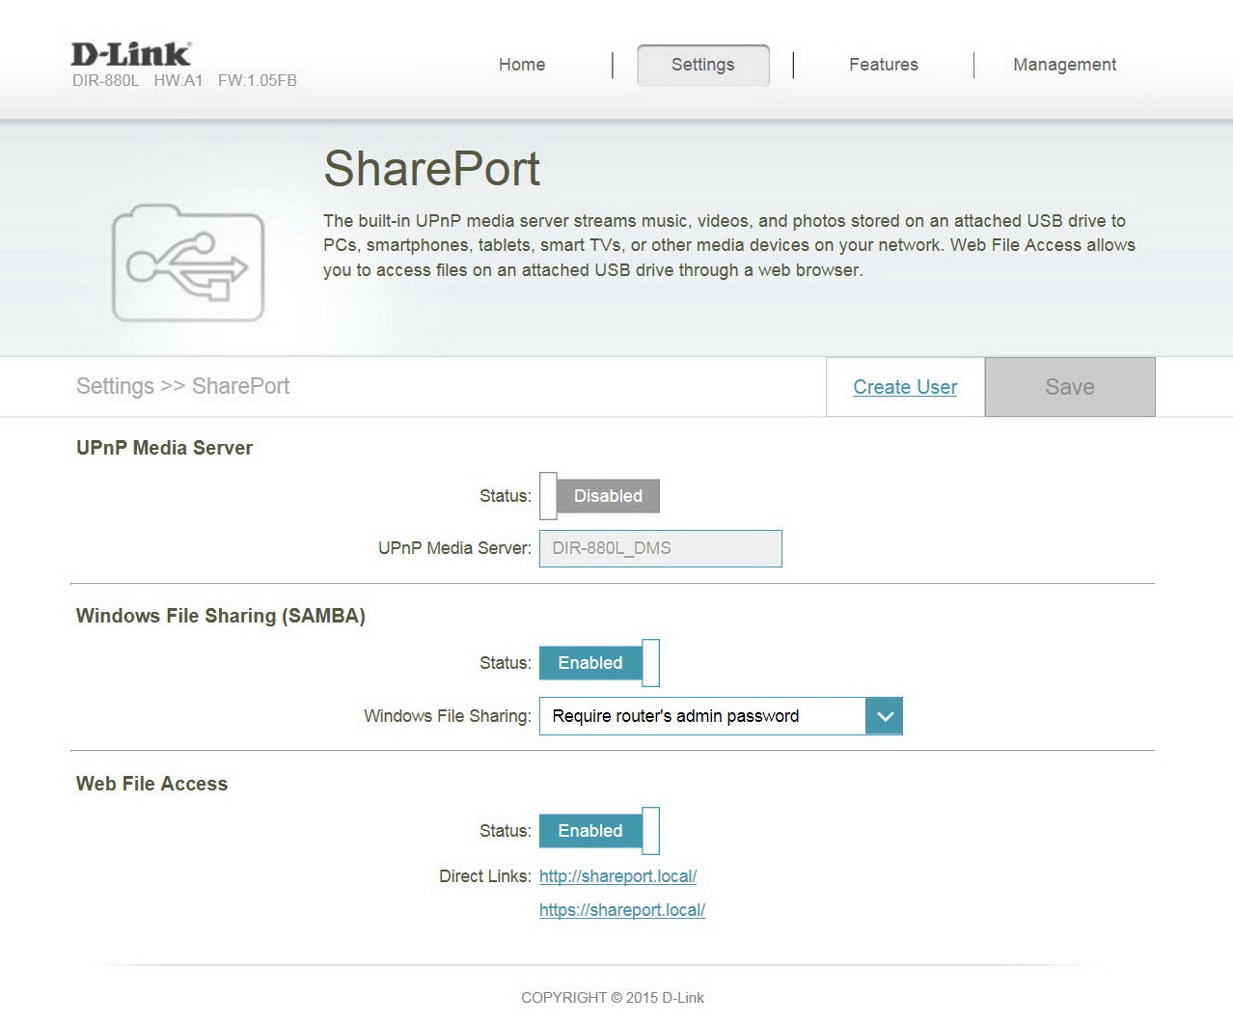Click the Windows File Sharing (SAMBA) heading
Viewport: 1233px width, 1024px height.
221,616
